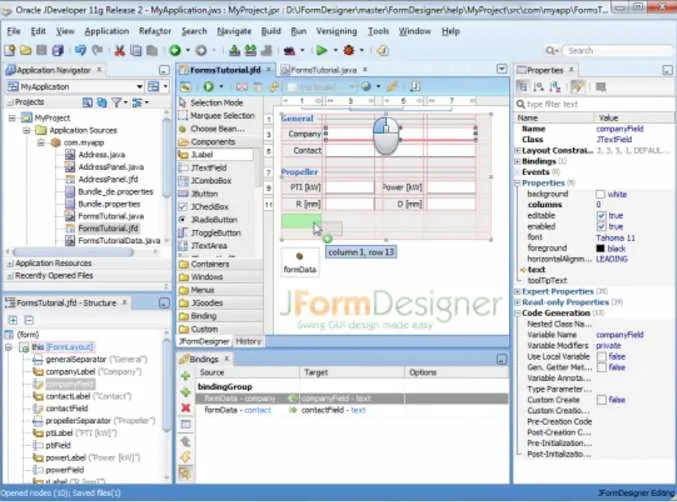This screenshot has height=502, width=677.
Task: Click the filter icon in Projects bar
Action: pos(116,102)
